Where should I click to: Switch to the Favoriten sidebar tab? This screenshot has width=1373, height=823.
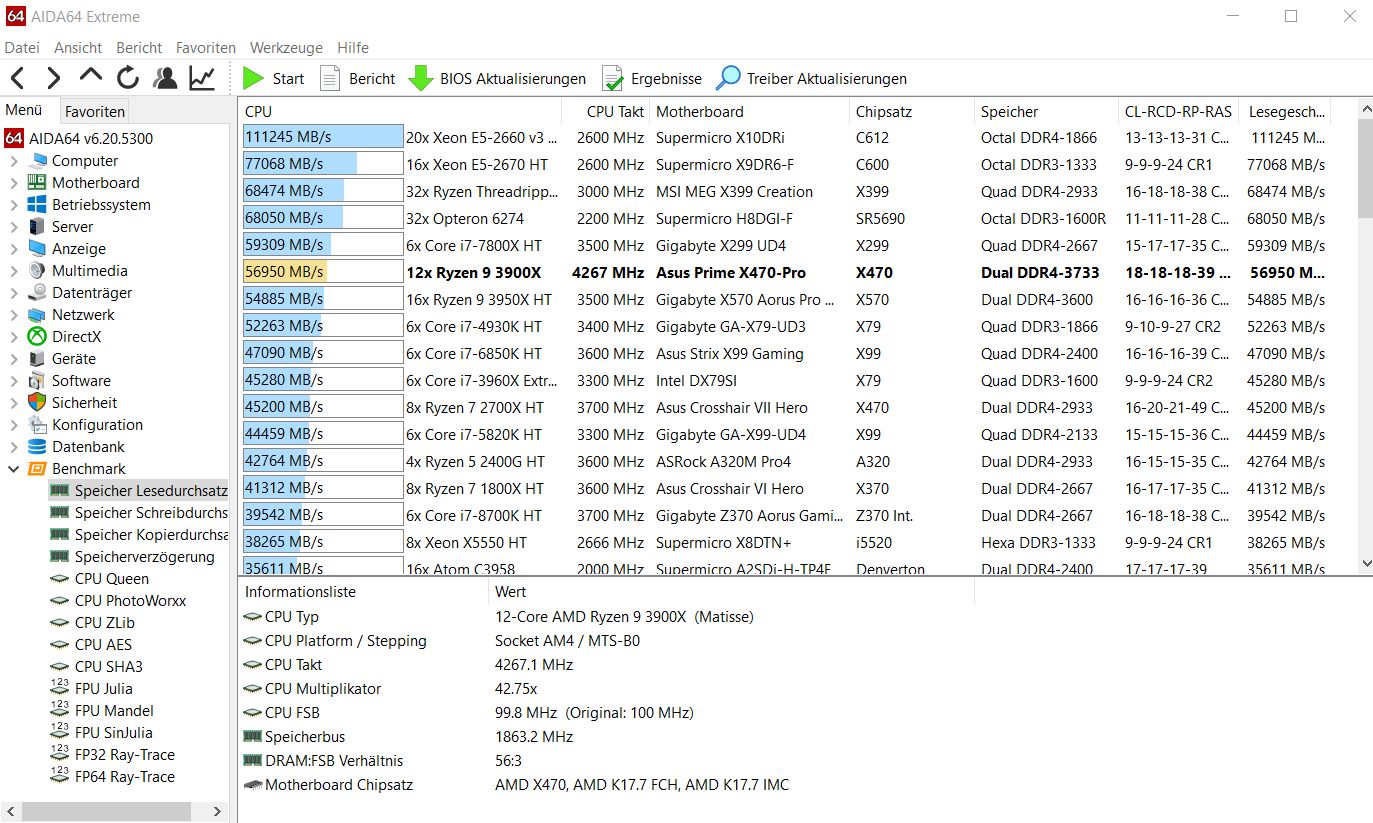click(x=95, y=112)
